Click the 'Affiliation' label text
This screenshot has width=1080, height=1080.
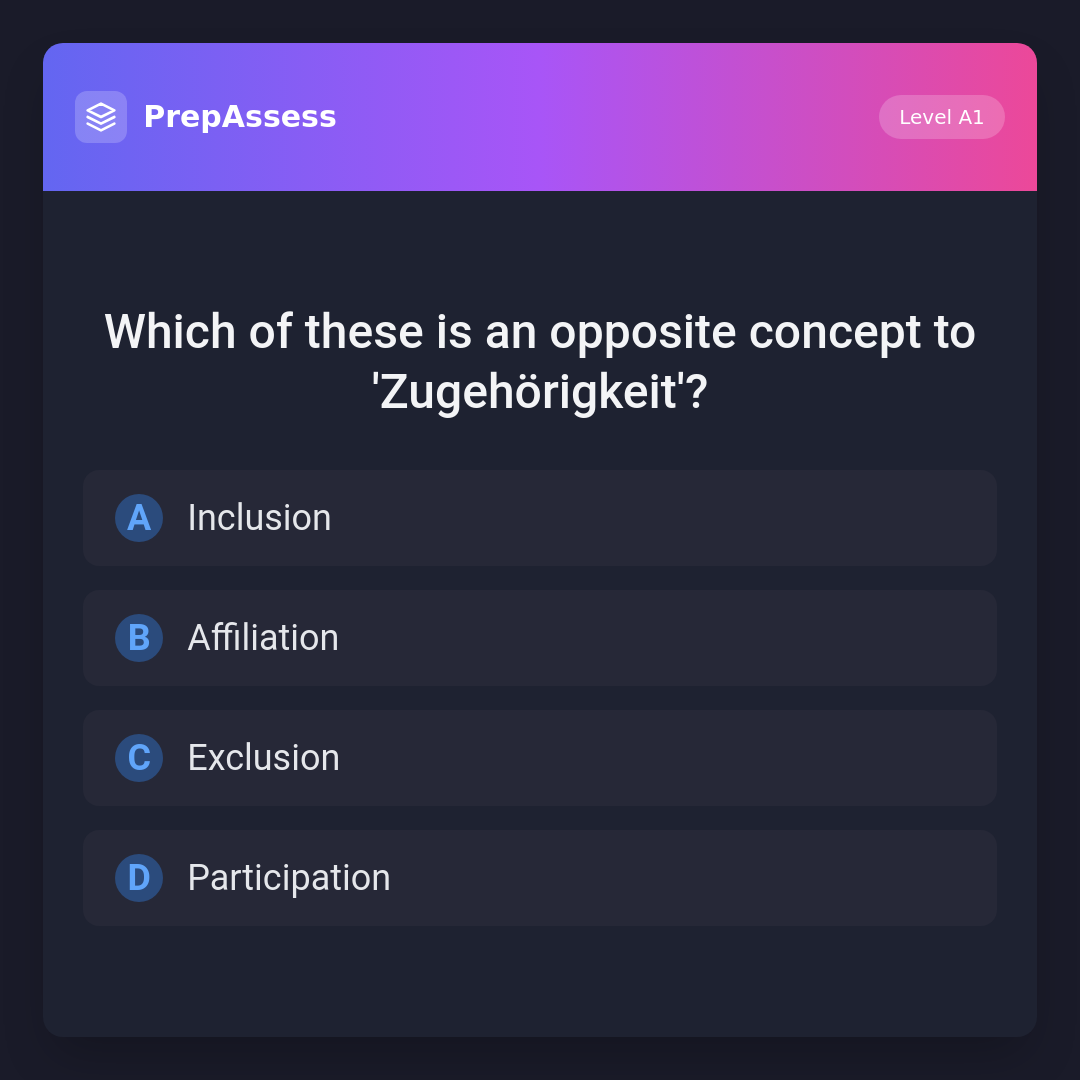click(263, 638)
